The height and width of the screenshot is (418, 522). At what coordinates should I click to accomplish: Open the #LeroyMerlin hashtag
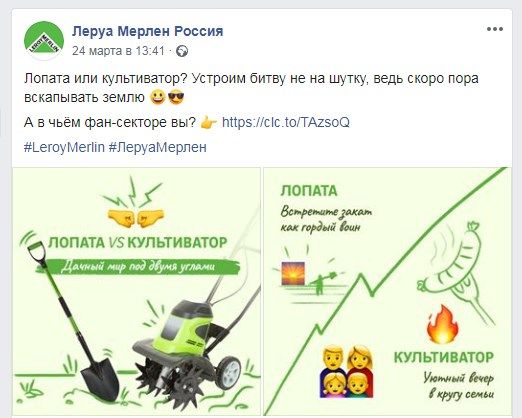pos(64,147)
